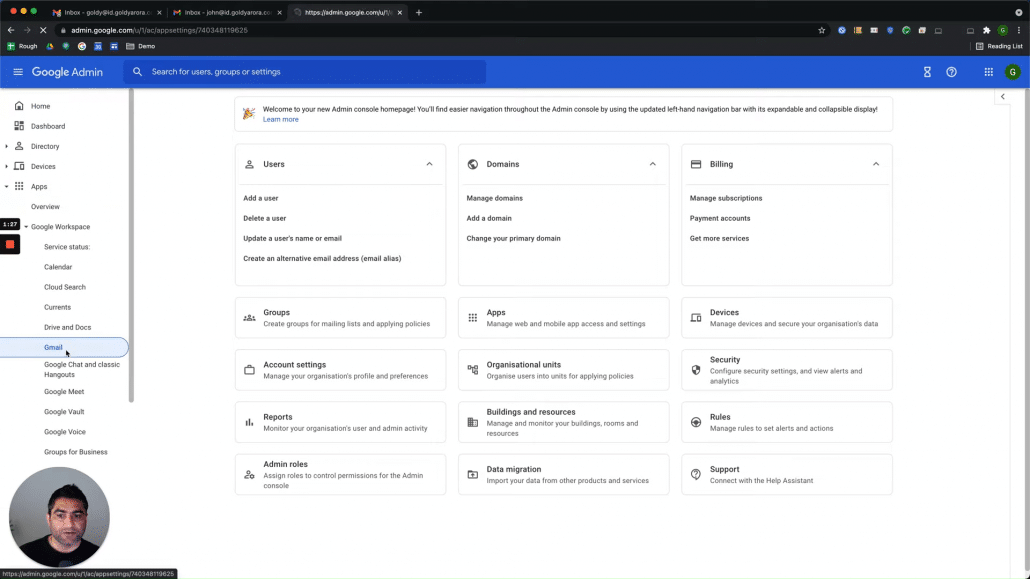Click the Learn more link

click(280, 120)
